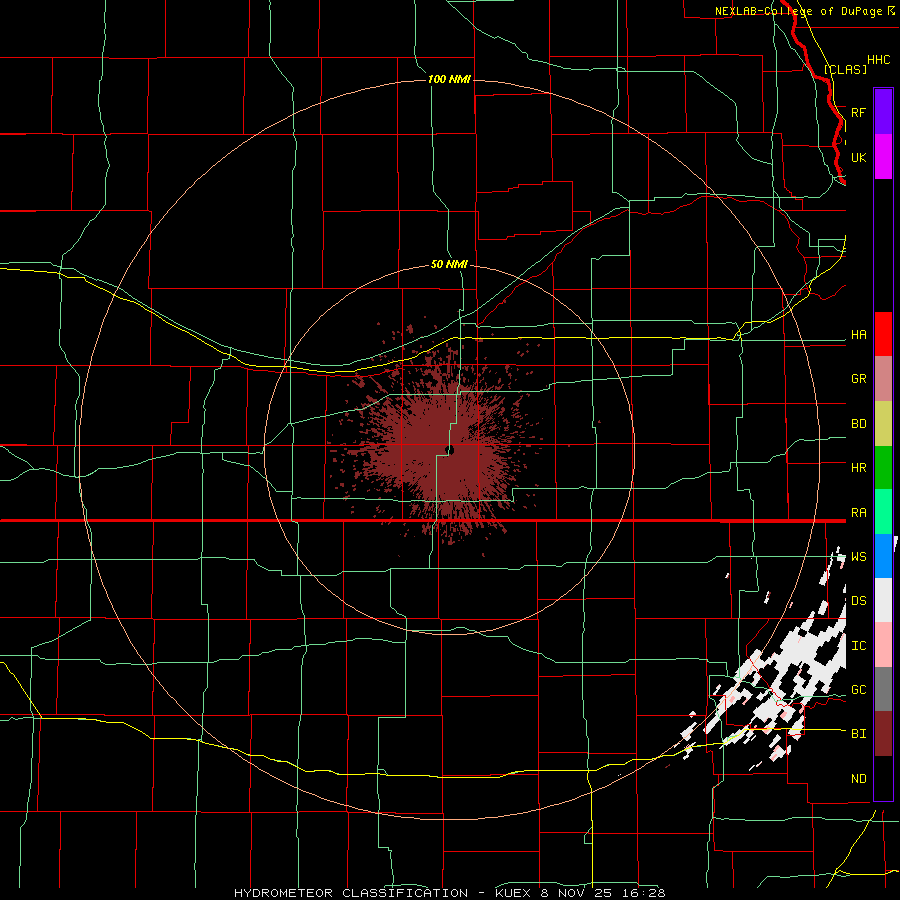This screenshot has height=900, width=900.
Task: Click the GR salmon legend swatch
Action: (883, 379)
